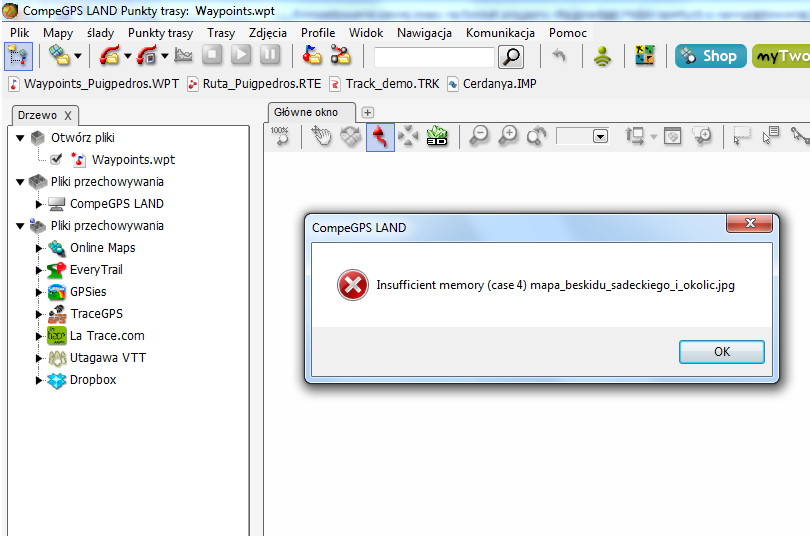Screen dimensions: 810x536
Task: Close the Drzewo tab with X
Action: click(x=68, y=115)
